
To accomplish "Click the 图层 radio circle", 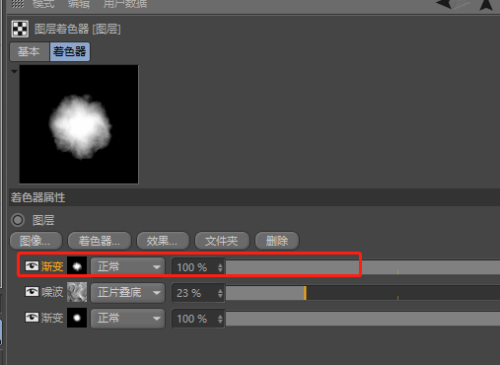I will pyautogui.click(x=18, y=220).
